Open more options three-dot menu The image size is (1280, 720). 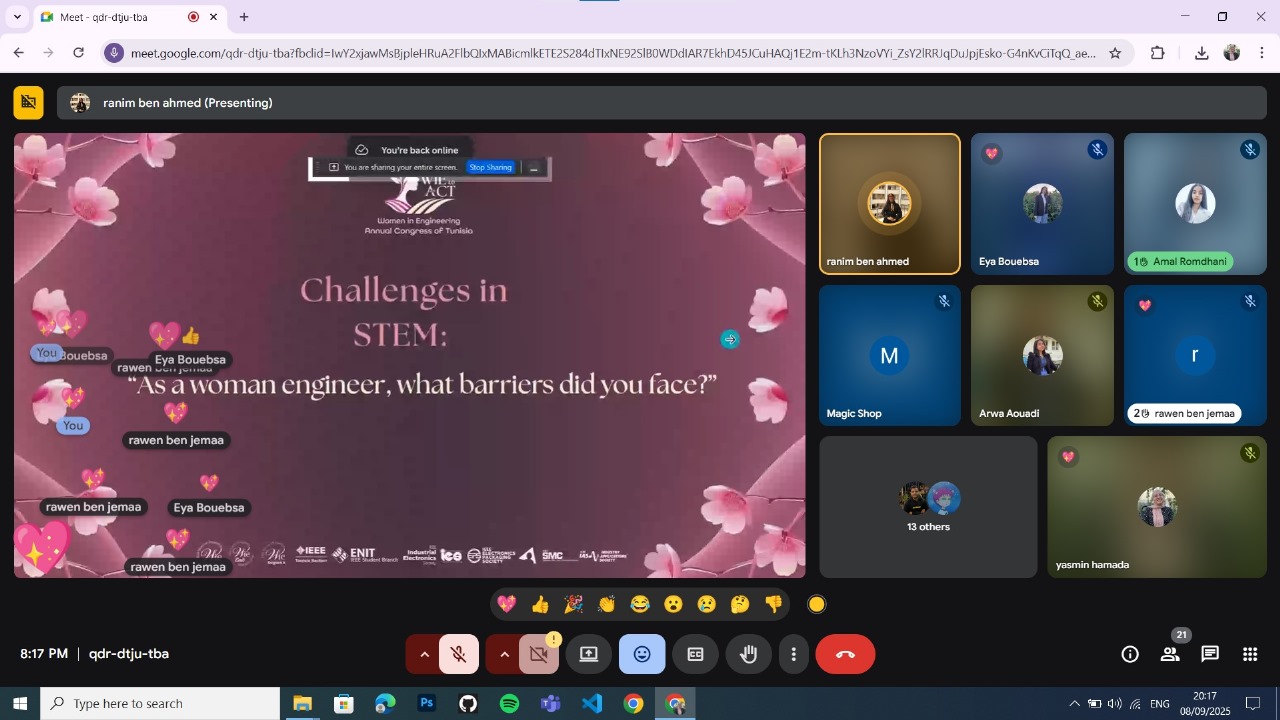pyautogui.click(x=794, y=655)
